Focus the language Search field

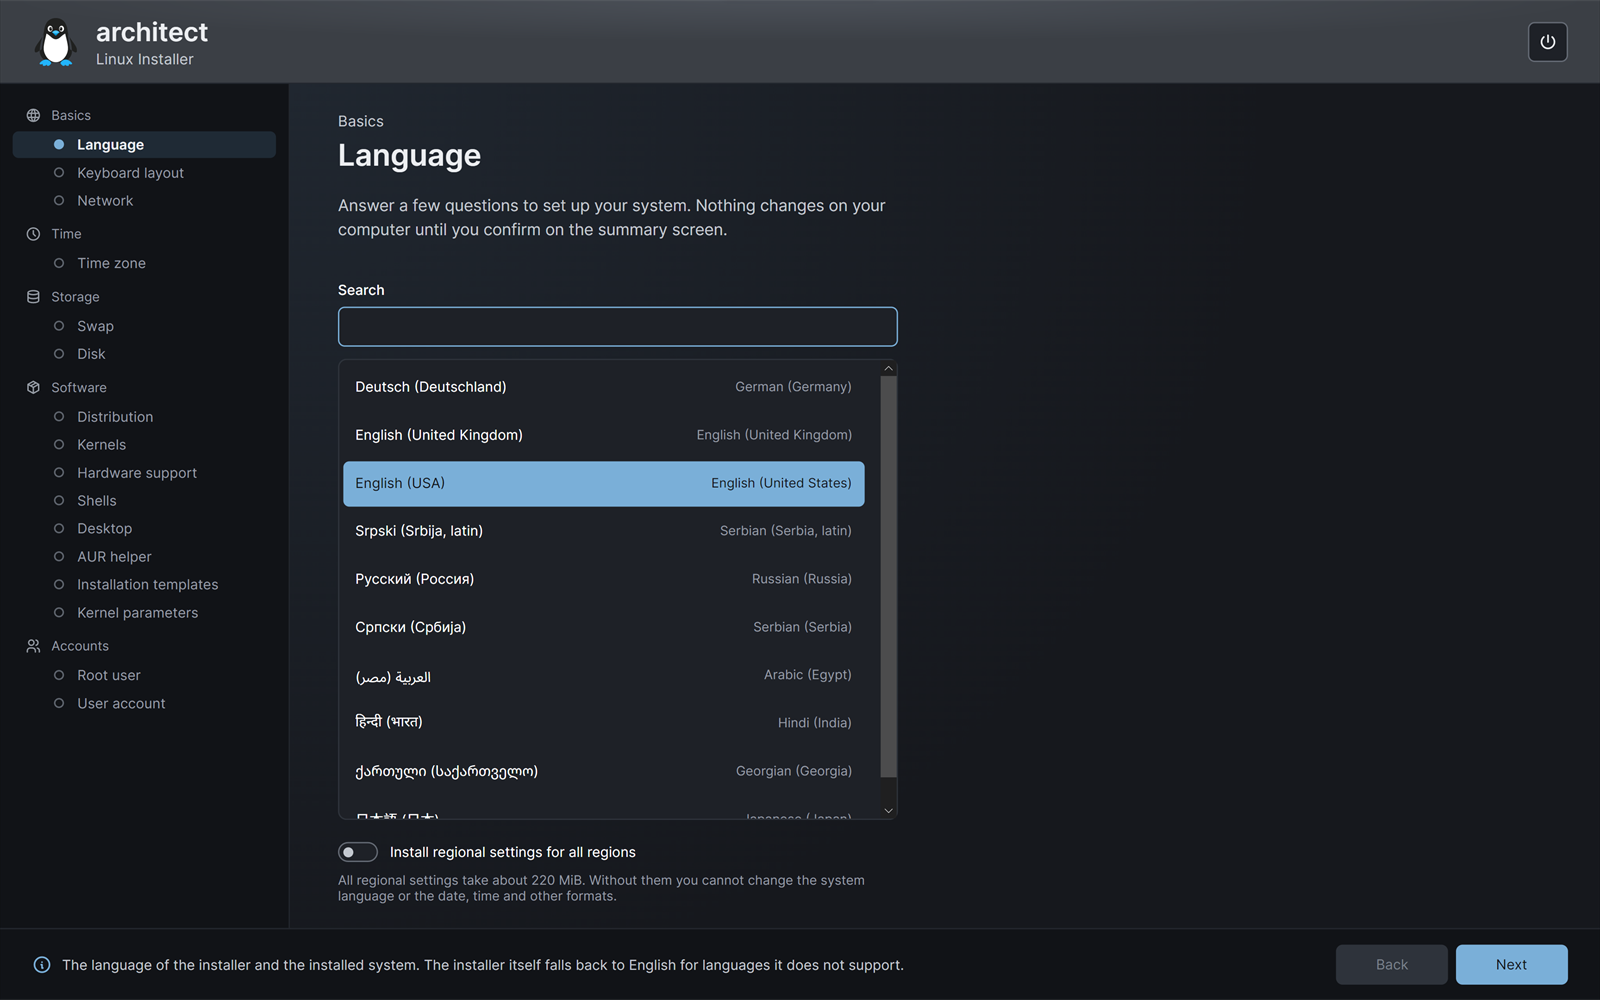pos(617,327)
